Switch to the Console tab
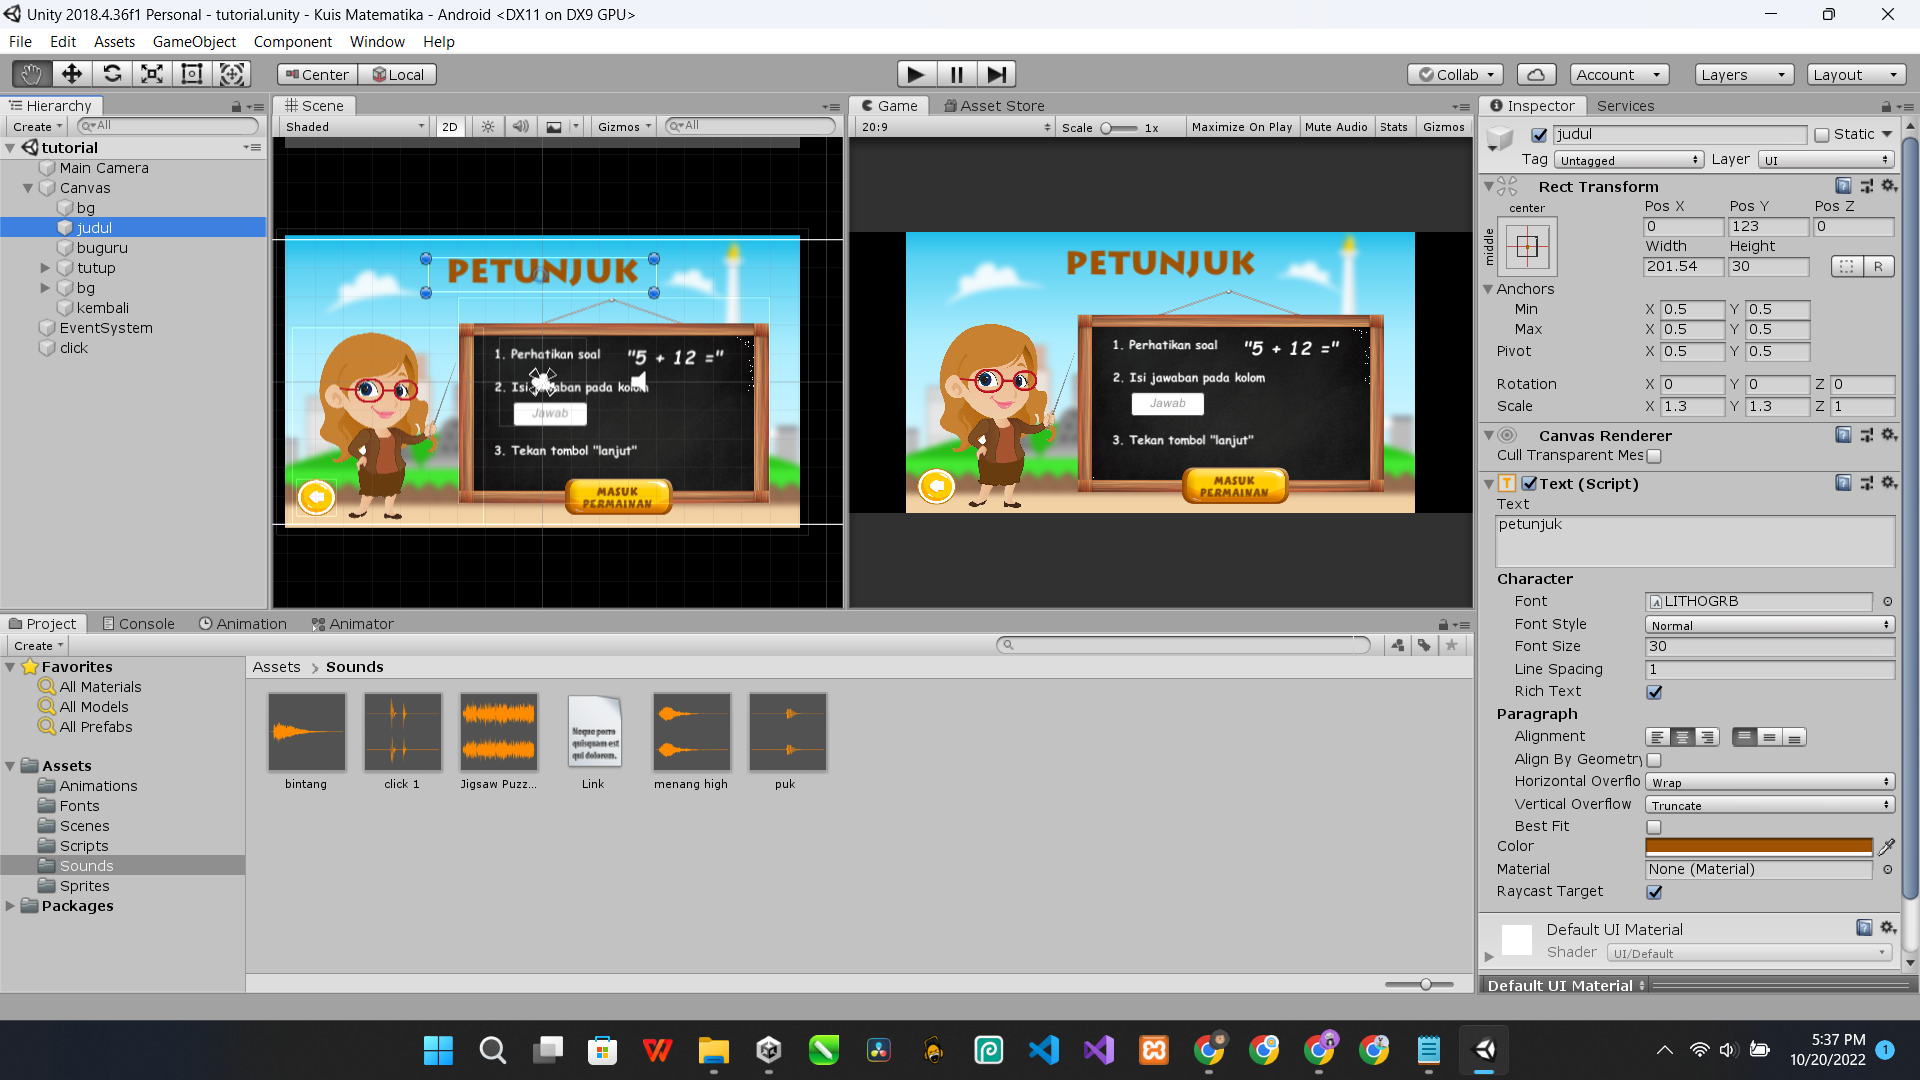This screenshot has width=1920, height=1080. pyautogui.click(x=138, y=624)
